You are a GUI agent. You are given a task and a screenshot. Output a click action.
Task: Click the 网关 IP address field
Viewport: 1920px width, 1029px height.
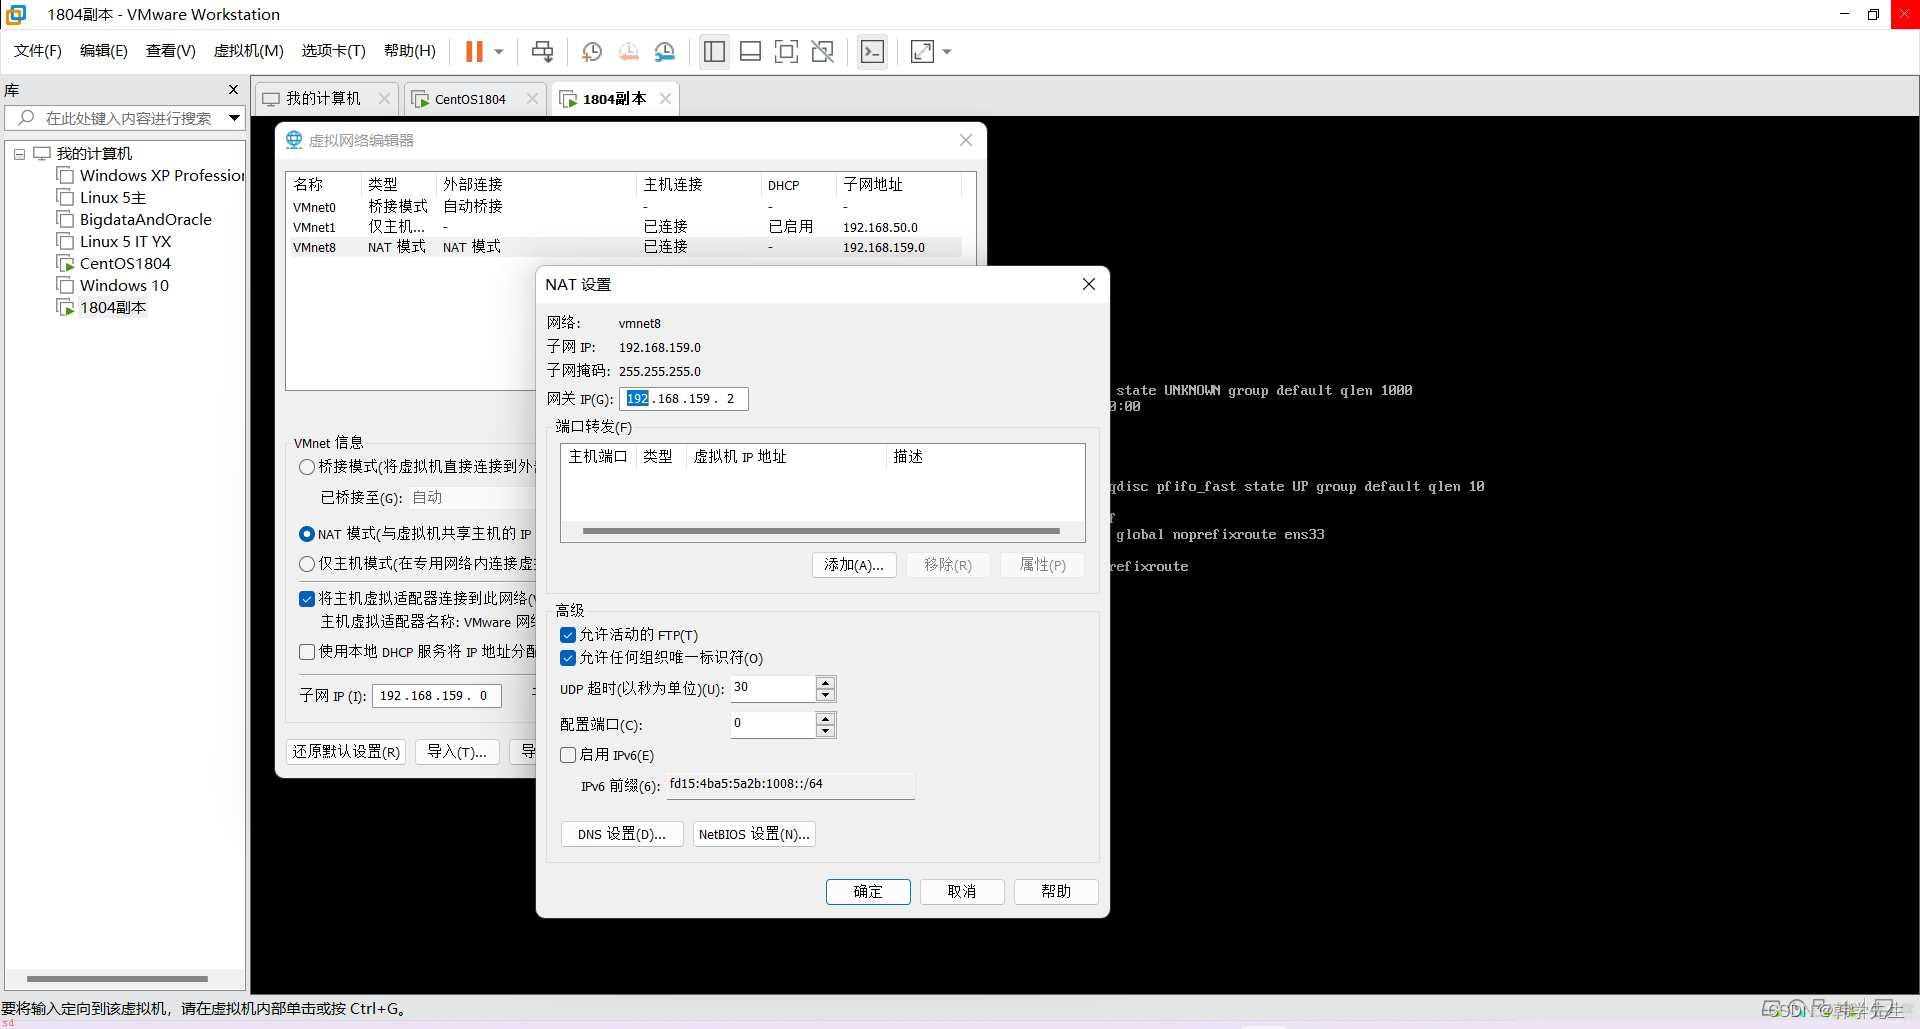(683, 399)
